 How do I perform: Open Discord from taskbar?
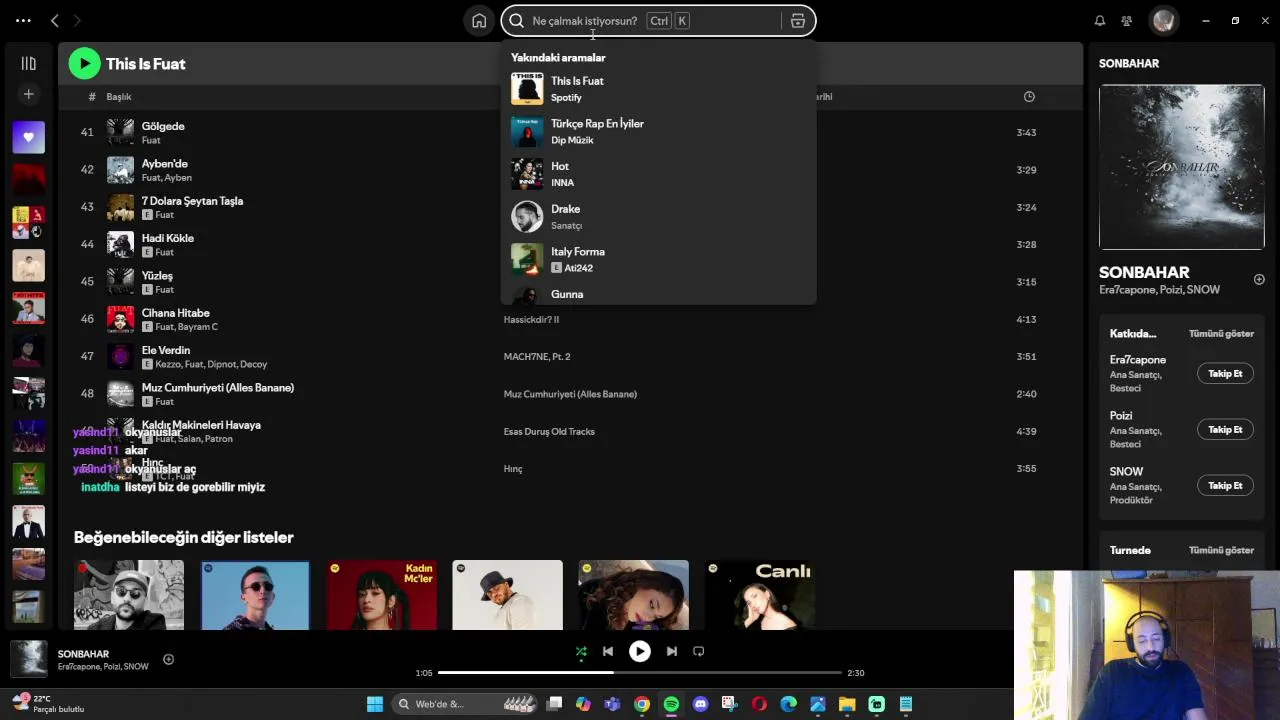click(700, 704)
